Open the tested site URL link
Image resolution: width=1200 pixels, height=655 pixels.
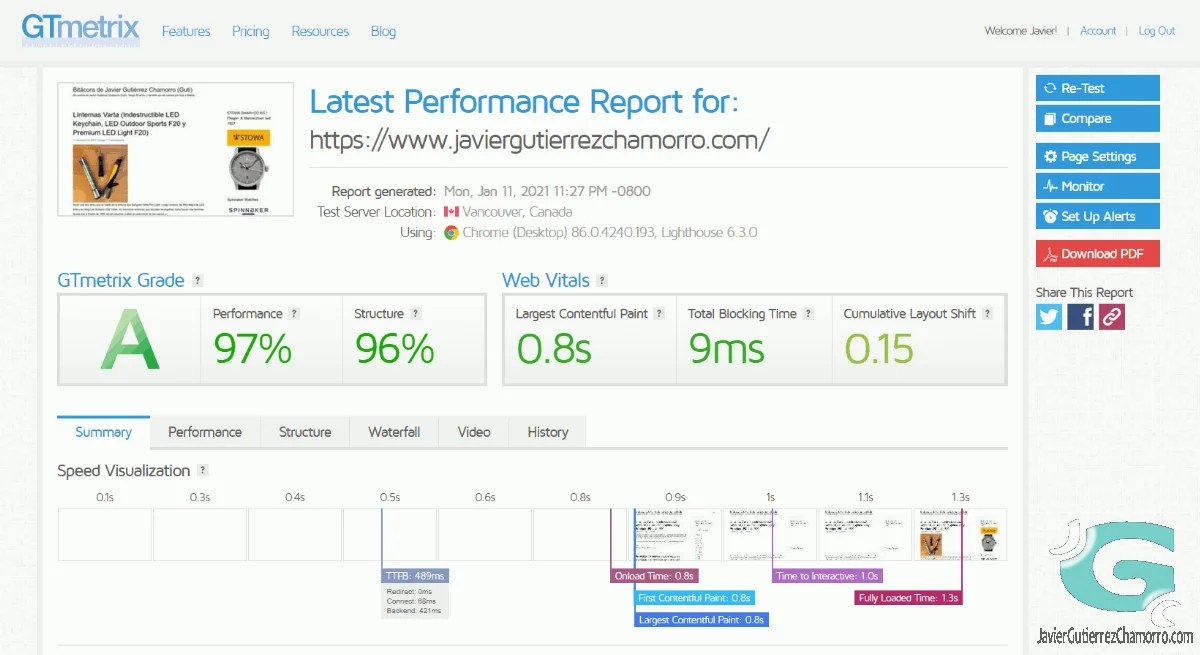[539, 140]
